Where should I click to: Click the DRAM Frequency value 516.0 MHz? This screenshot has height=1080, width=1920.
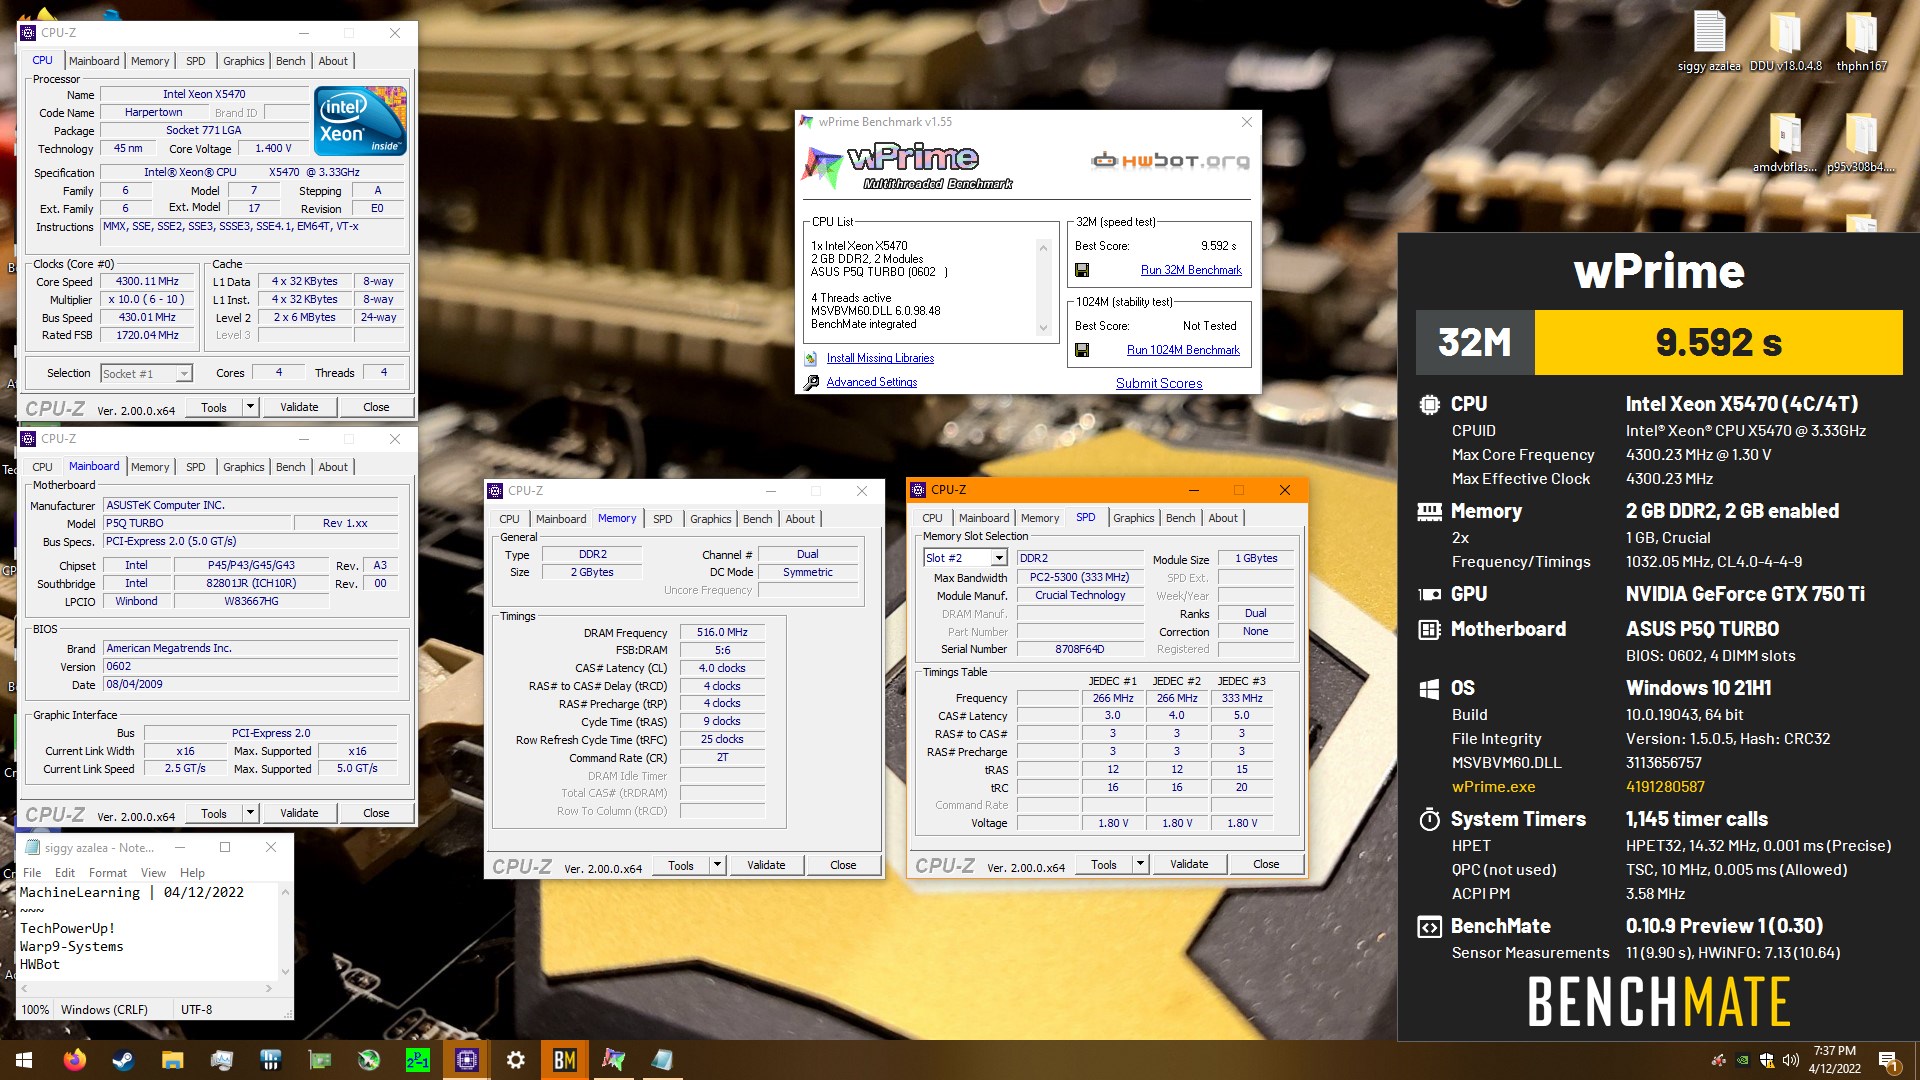point(722,632)
